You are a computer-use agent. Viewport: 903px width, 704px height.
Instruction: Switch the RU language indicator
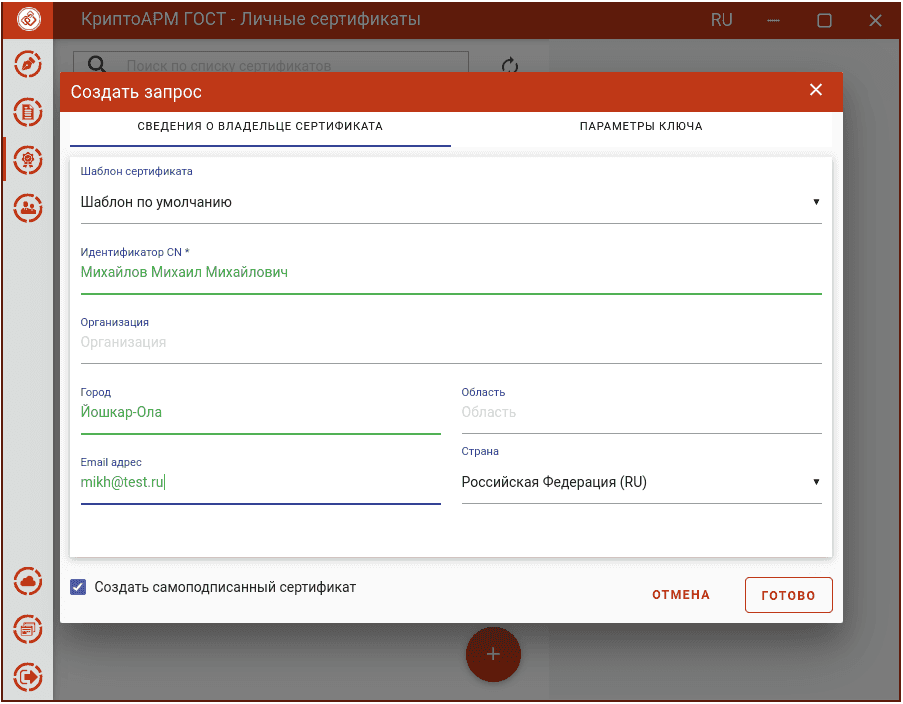pyautogui.click(x=721, y=20)
